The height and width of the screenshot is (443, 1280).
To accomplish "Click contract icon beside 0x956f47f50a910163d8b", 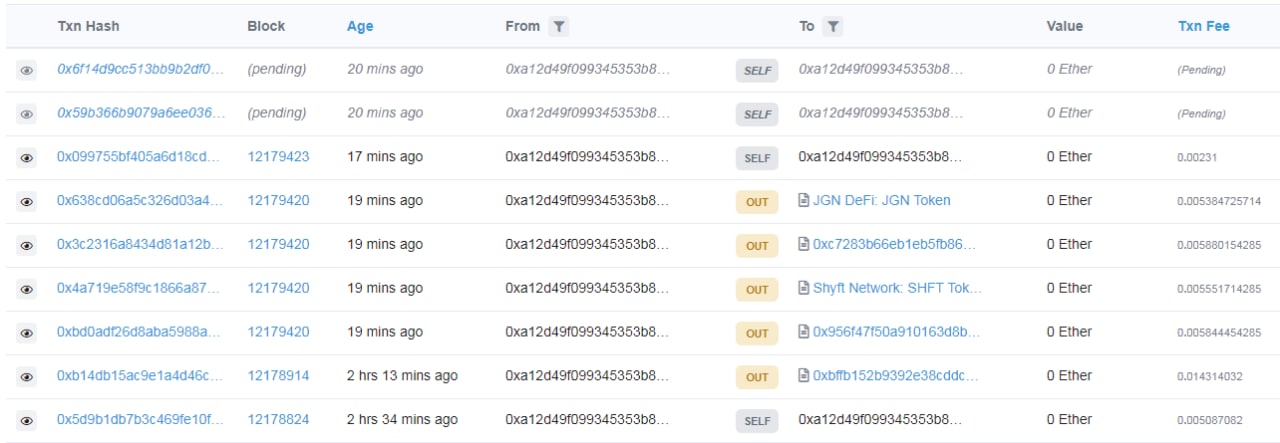I will (804, 332).
